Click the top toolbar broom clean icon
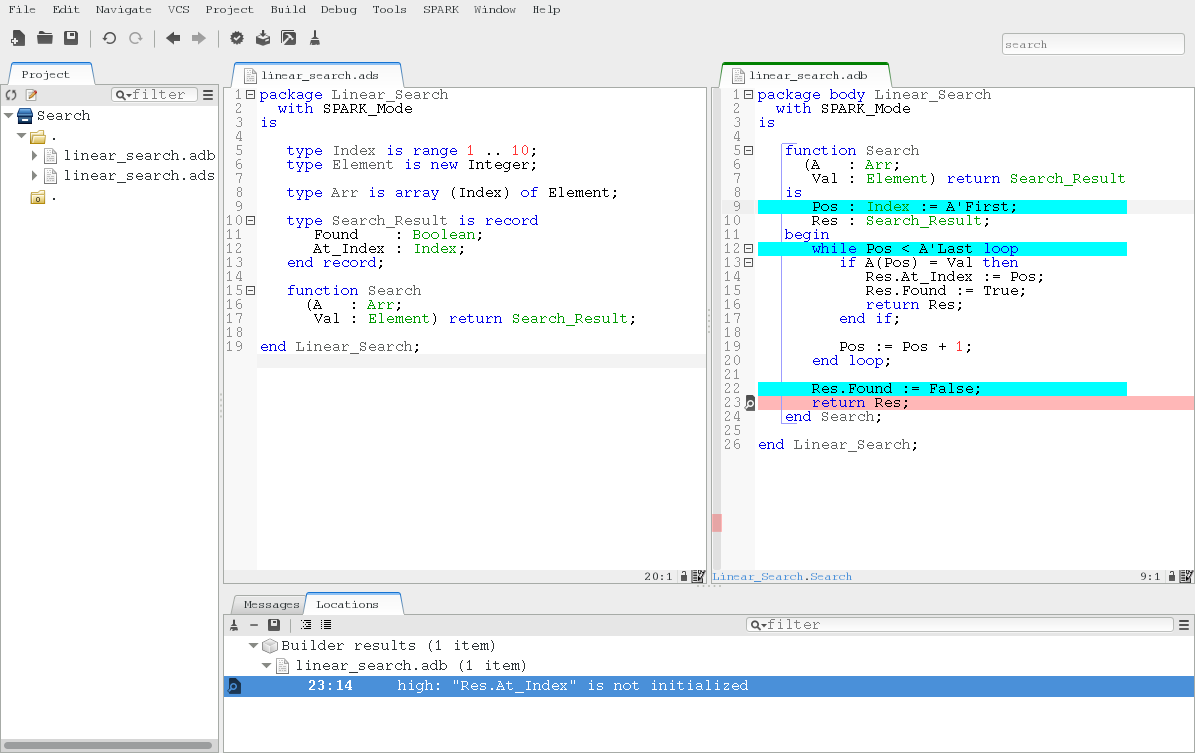The image size is (1195, 753). click(315, 38)
